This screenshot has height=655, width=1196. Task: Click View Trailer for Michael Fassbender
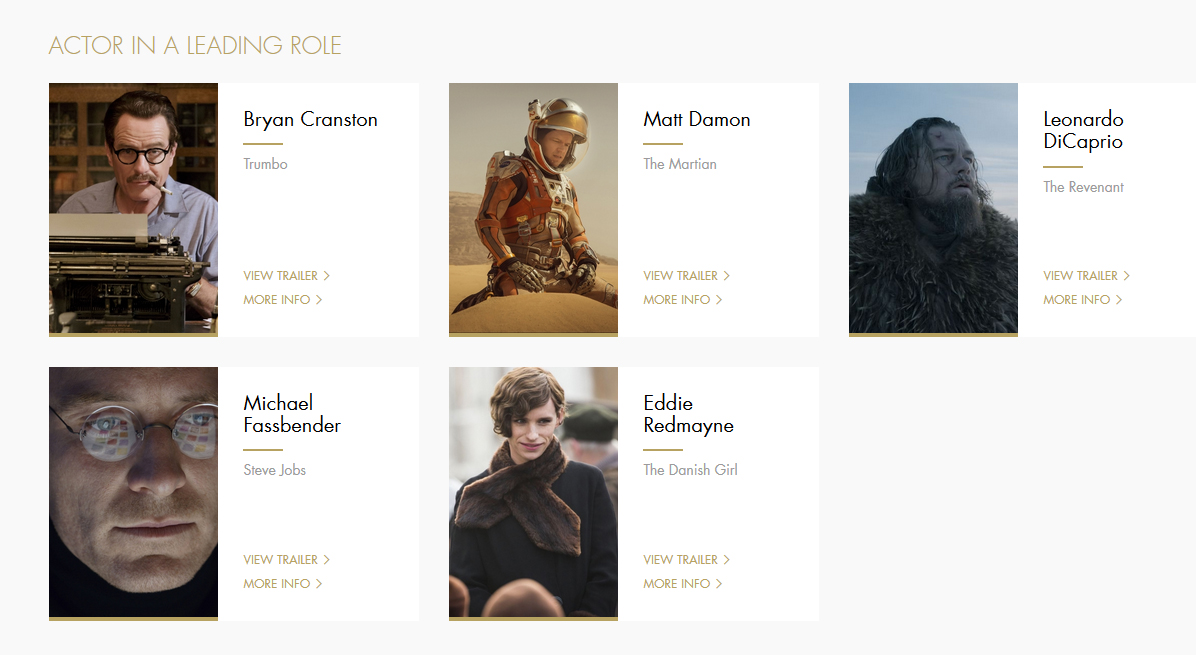[x=287, y=560]
